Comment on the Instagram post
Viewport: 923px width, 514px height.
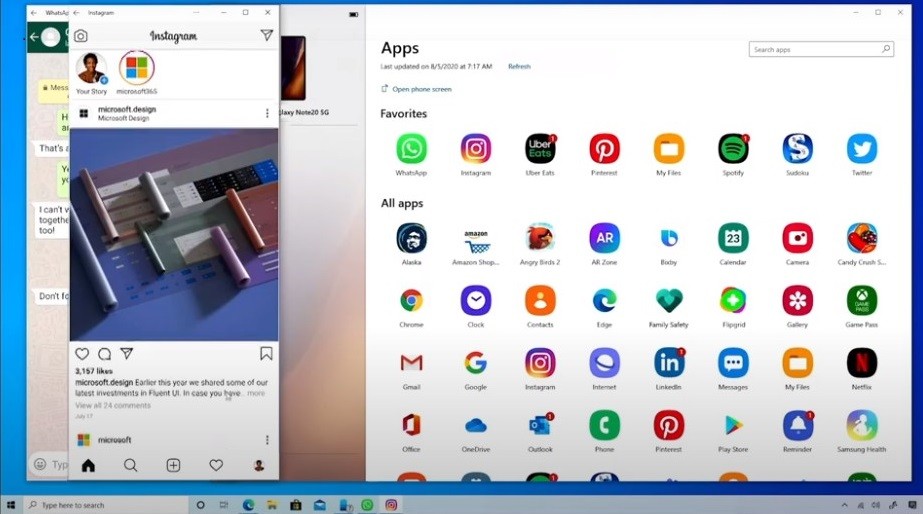(x=105, y=354)
